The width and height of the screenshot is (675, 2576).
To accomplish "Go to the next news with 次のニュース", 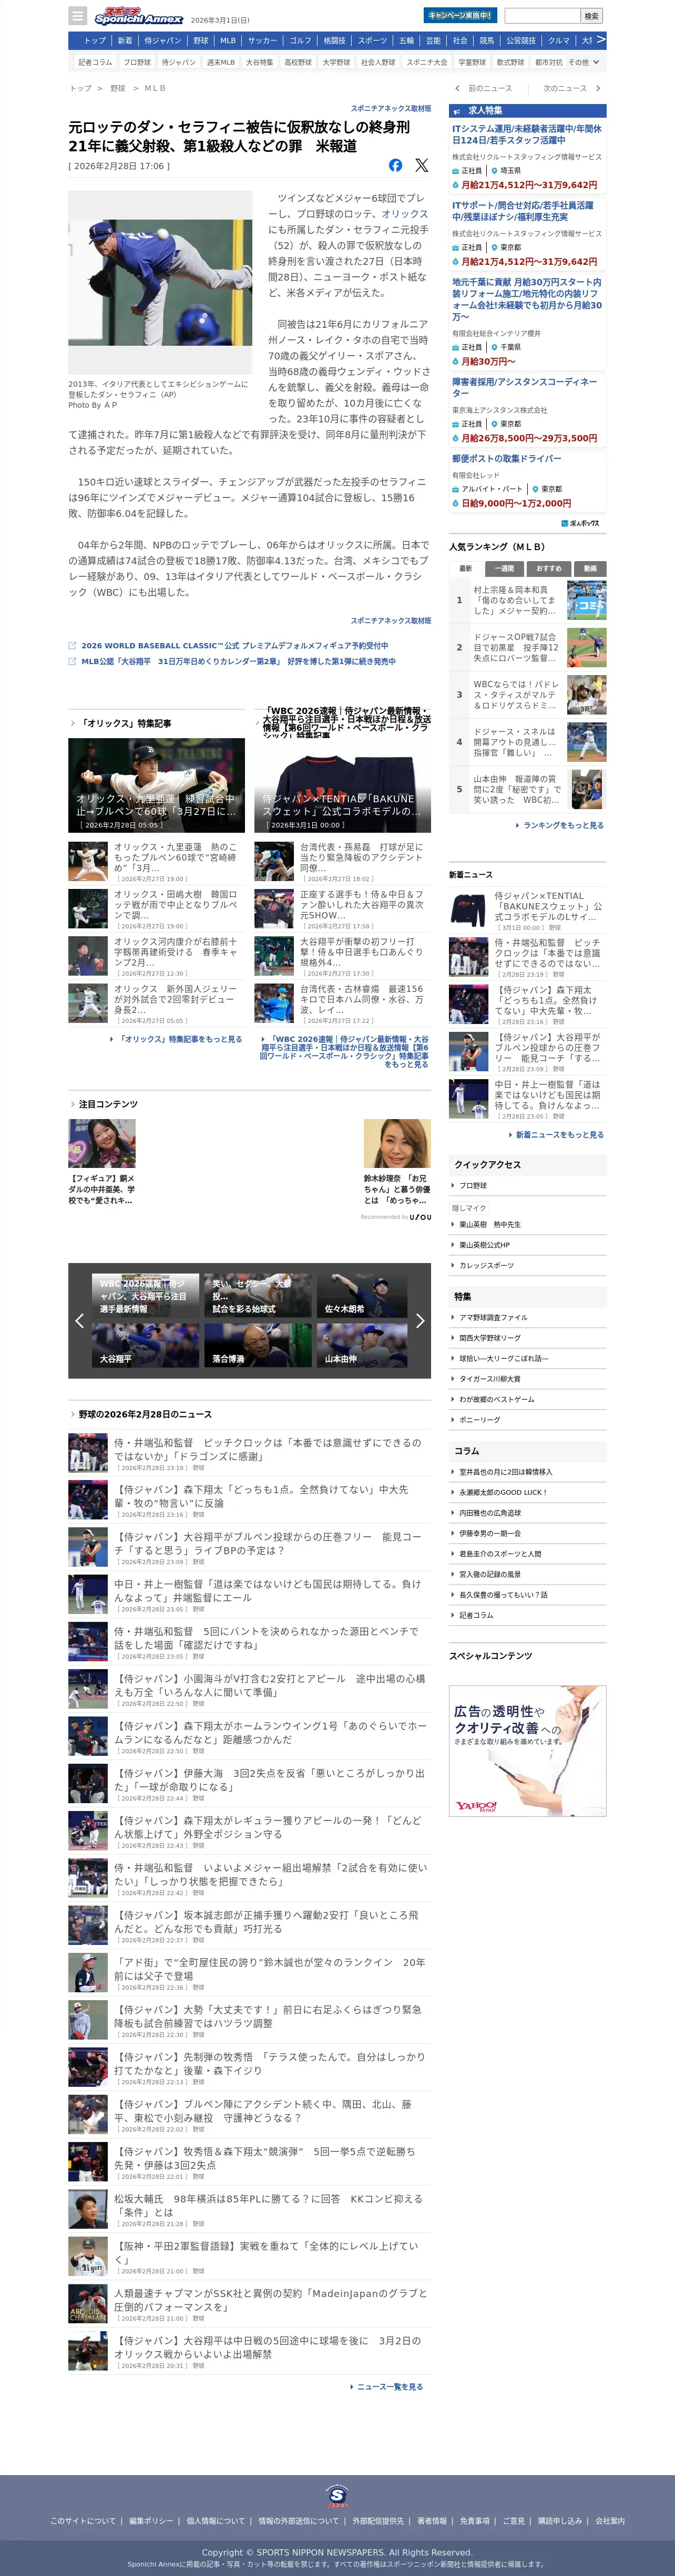I will click(x=571, y=88).
